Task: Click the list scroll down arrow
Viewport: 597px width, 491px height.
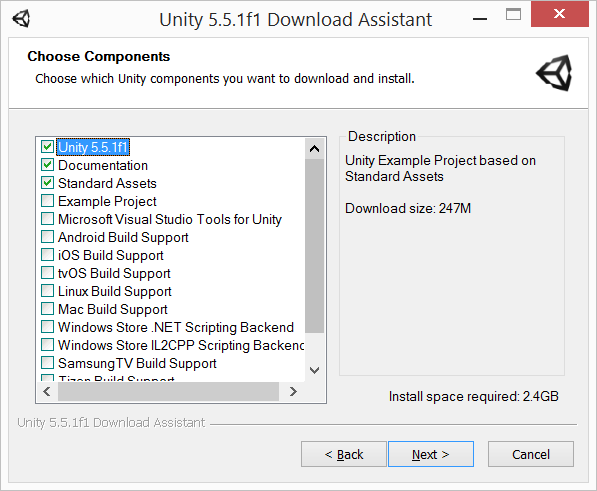Action: pos(314,370)
